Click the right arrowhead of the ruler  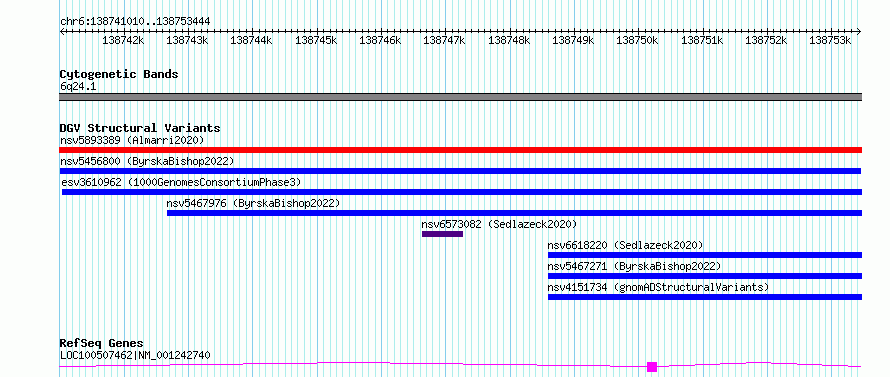(x=859, y=31)
